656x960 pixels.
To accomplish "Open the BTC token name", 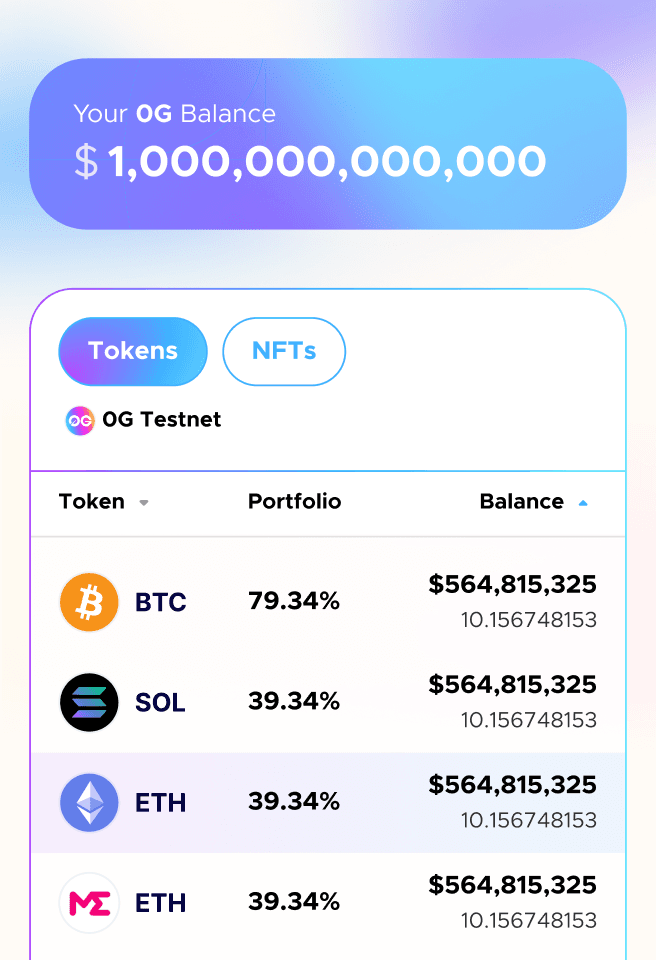I will coord(161,603).
